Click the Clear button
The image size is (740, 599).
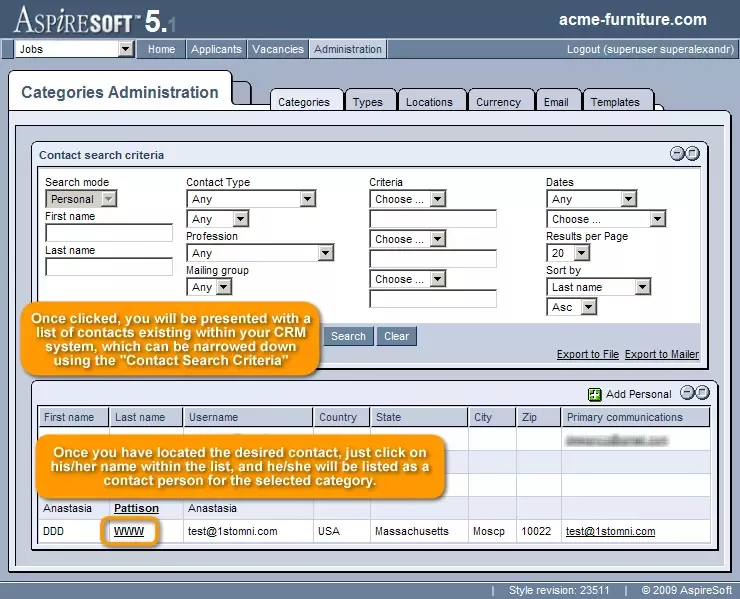click(396, 336)
